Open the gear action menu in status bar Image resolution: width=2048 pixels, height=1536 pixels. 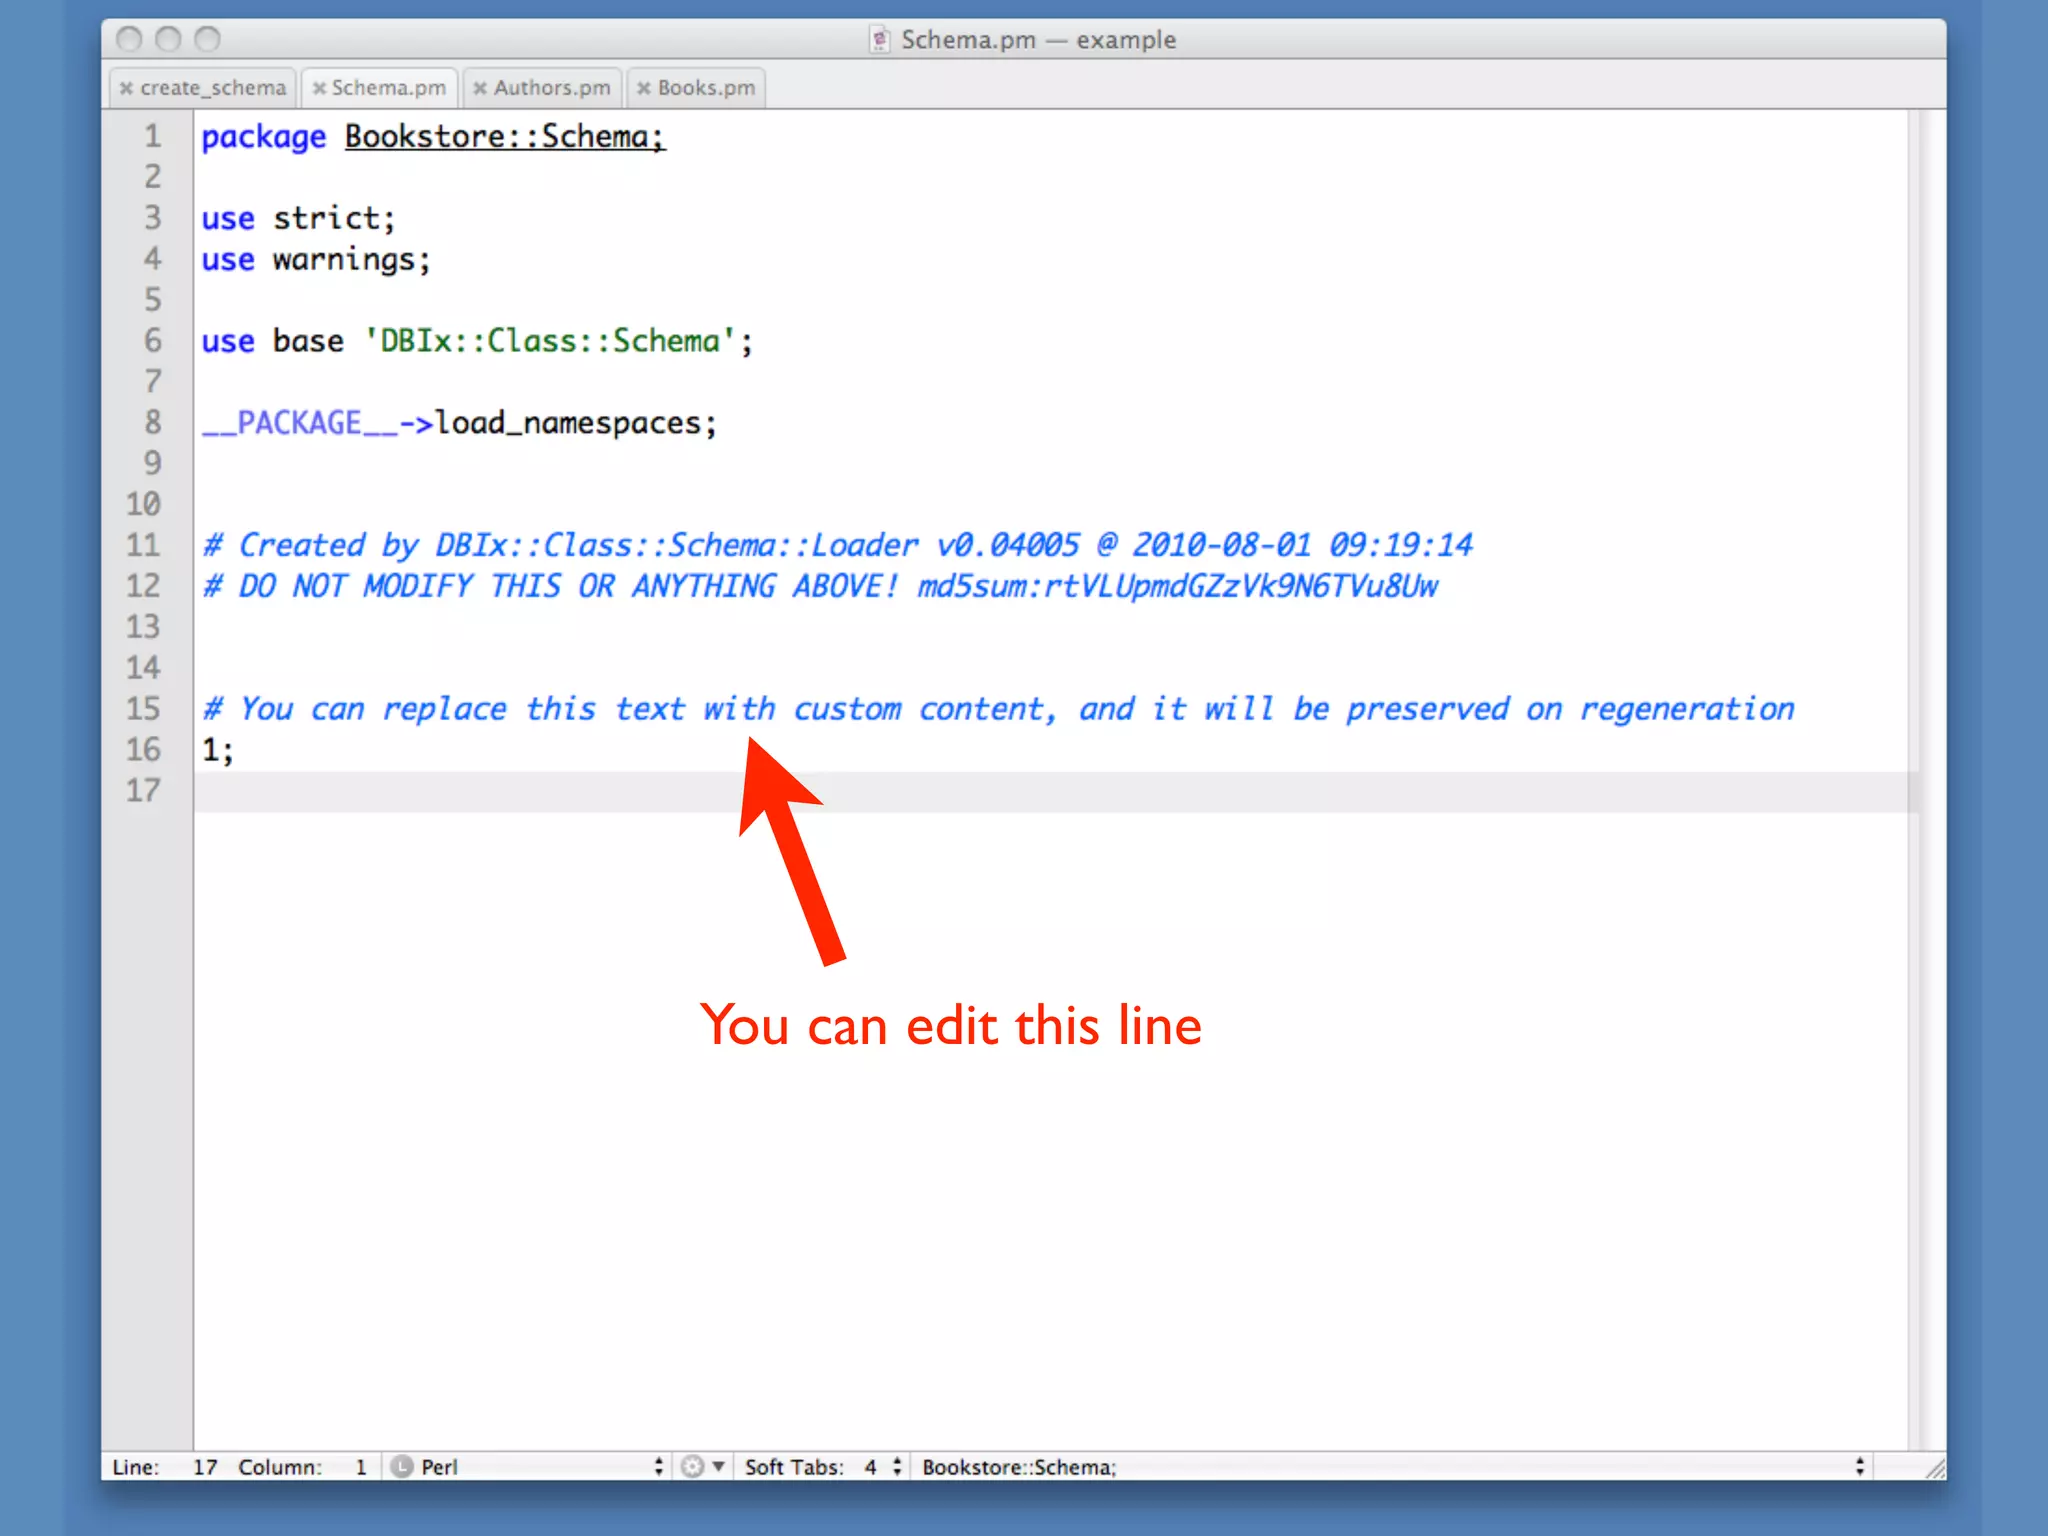pyautogui.click(x=692, y=1467)
